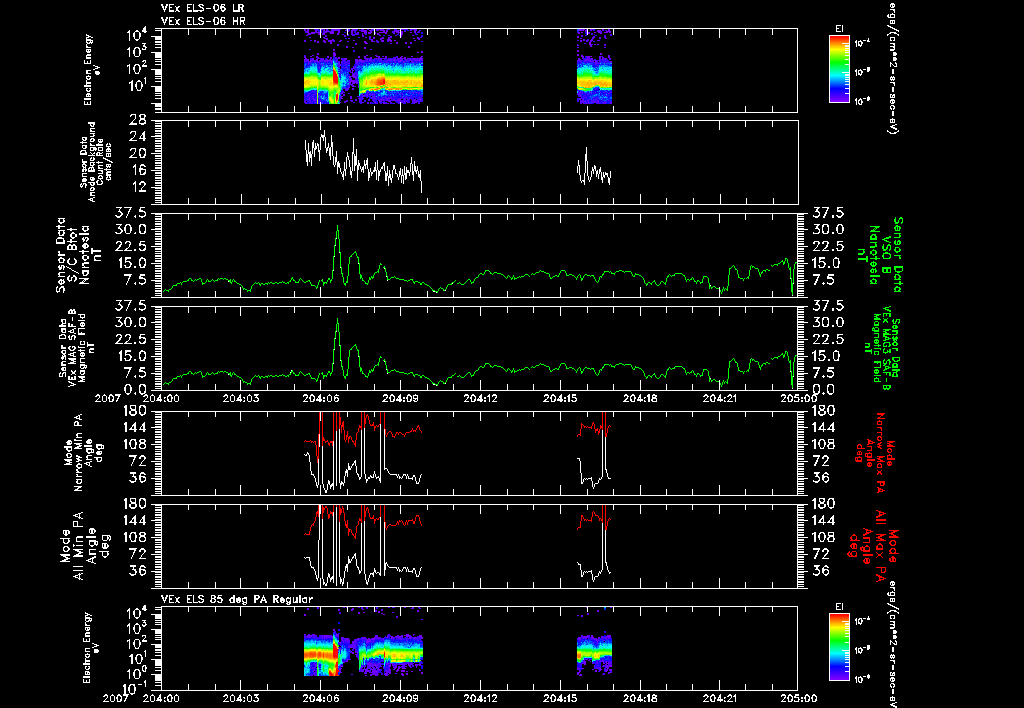Click the white "All Min PA Angle" axis label

[x=86, y=545]
